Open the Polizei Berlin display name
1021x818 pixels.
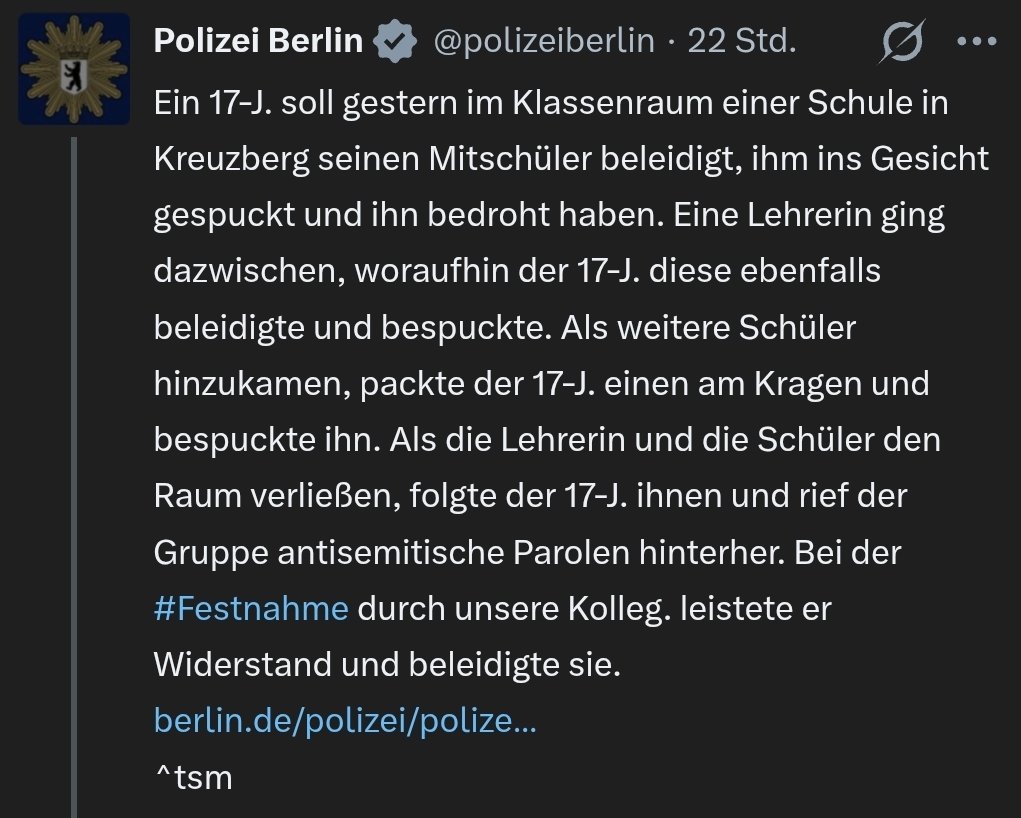coord(258,42)
